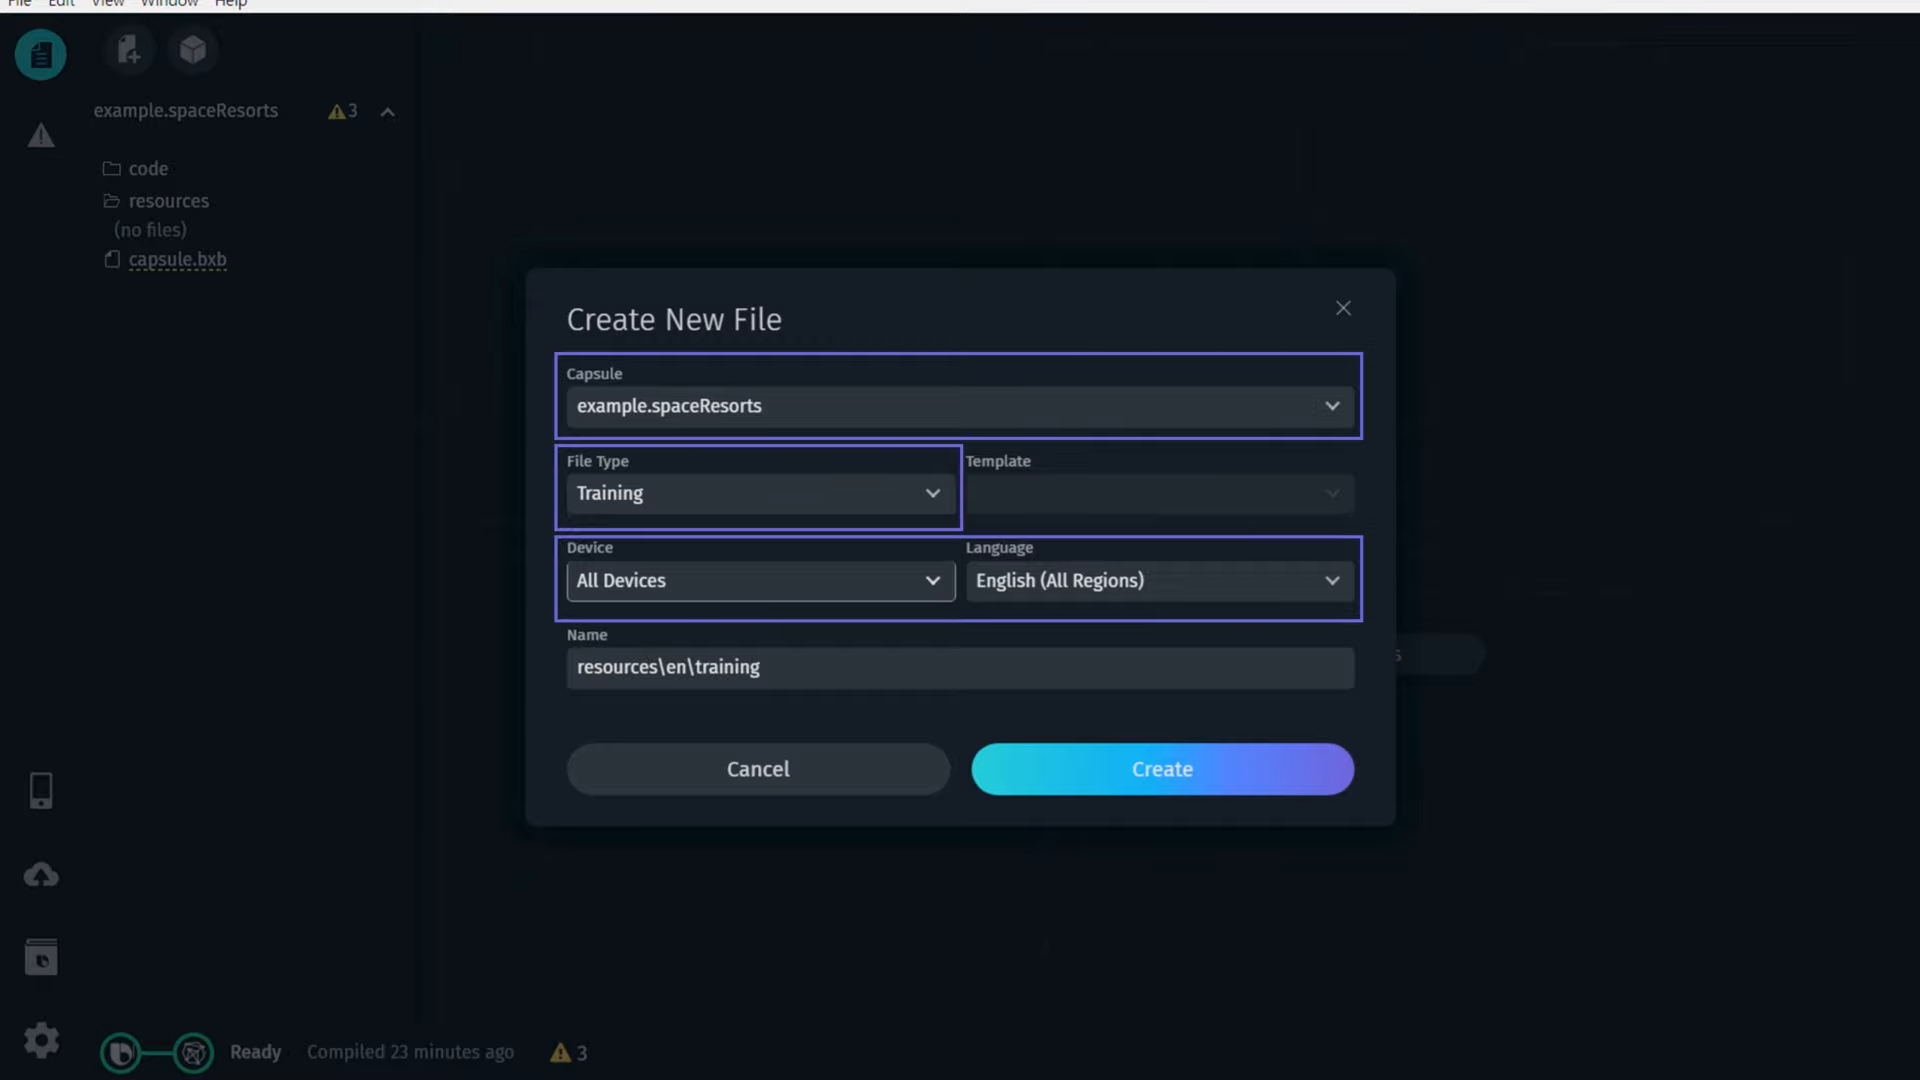Open the All Devices dropdown
This screenshot has height=1080, width=1920.
760,581
